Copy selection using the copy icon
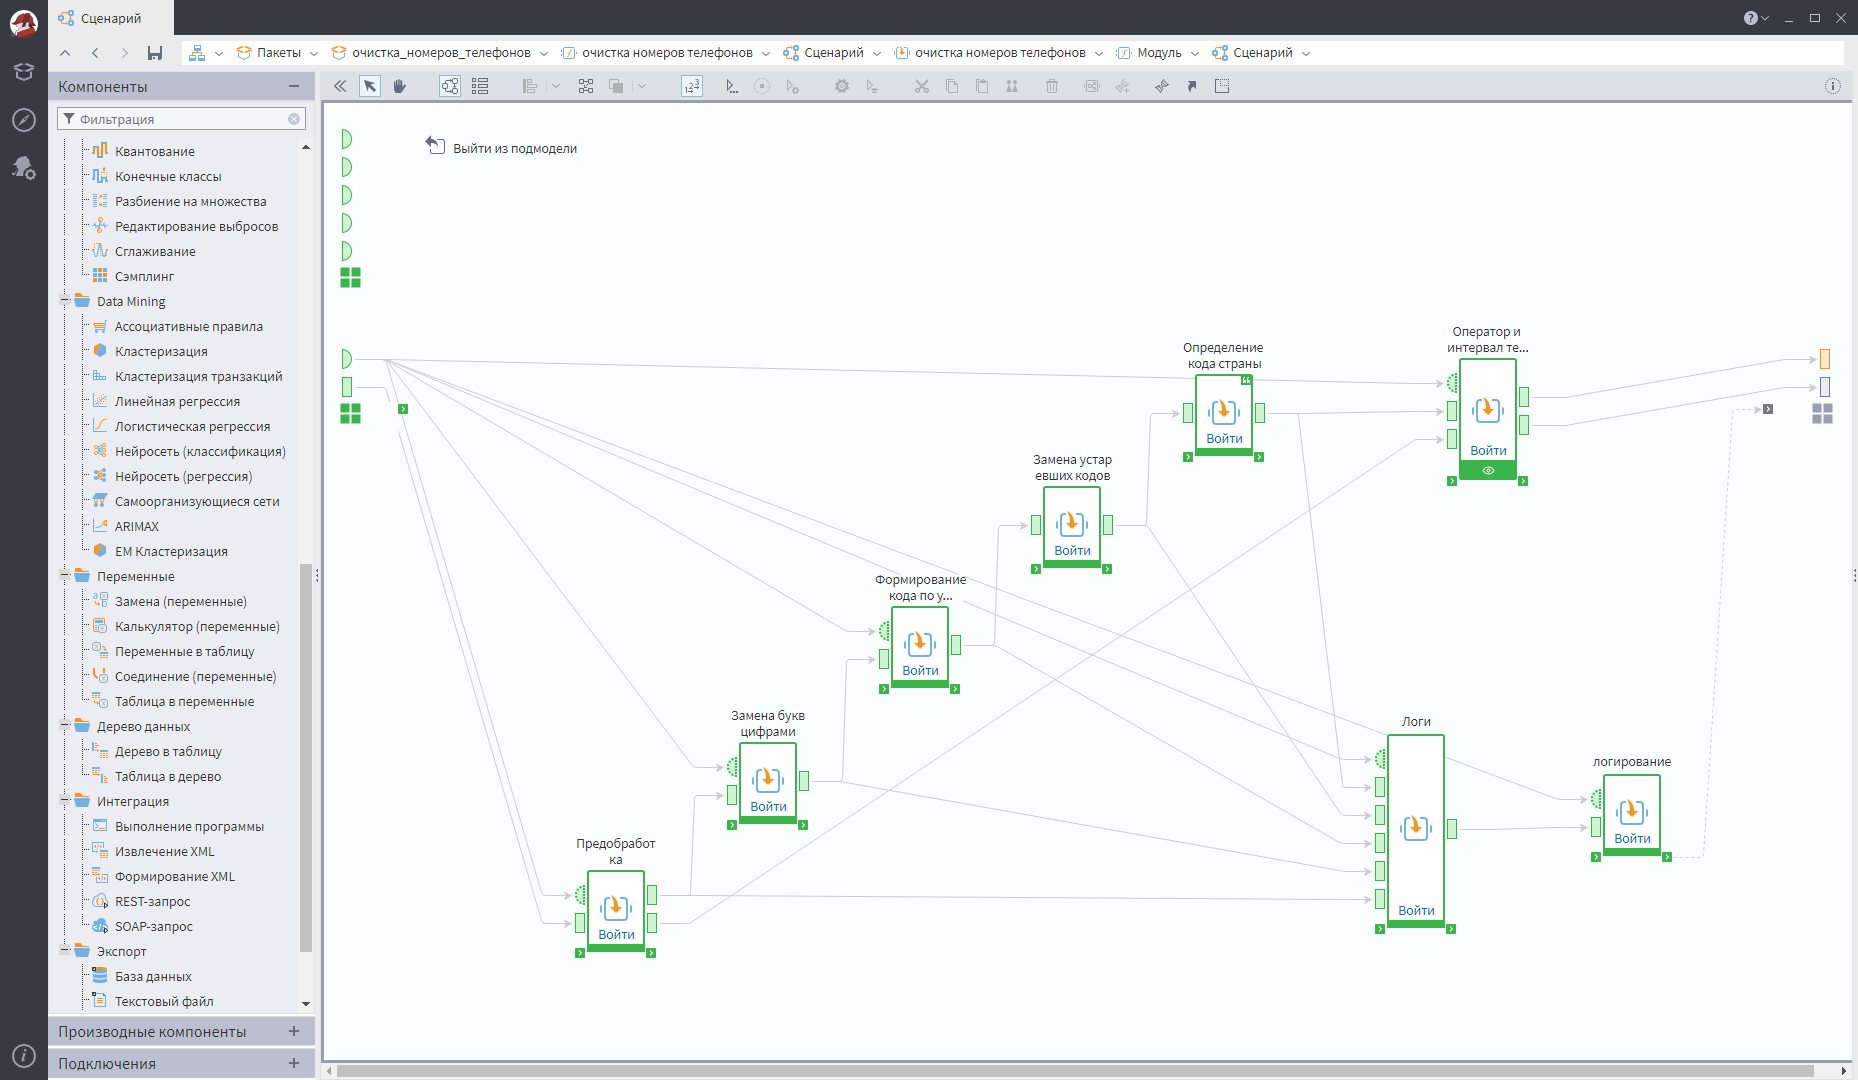 (x=951, y=86)
